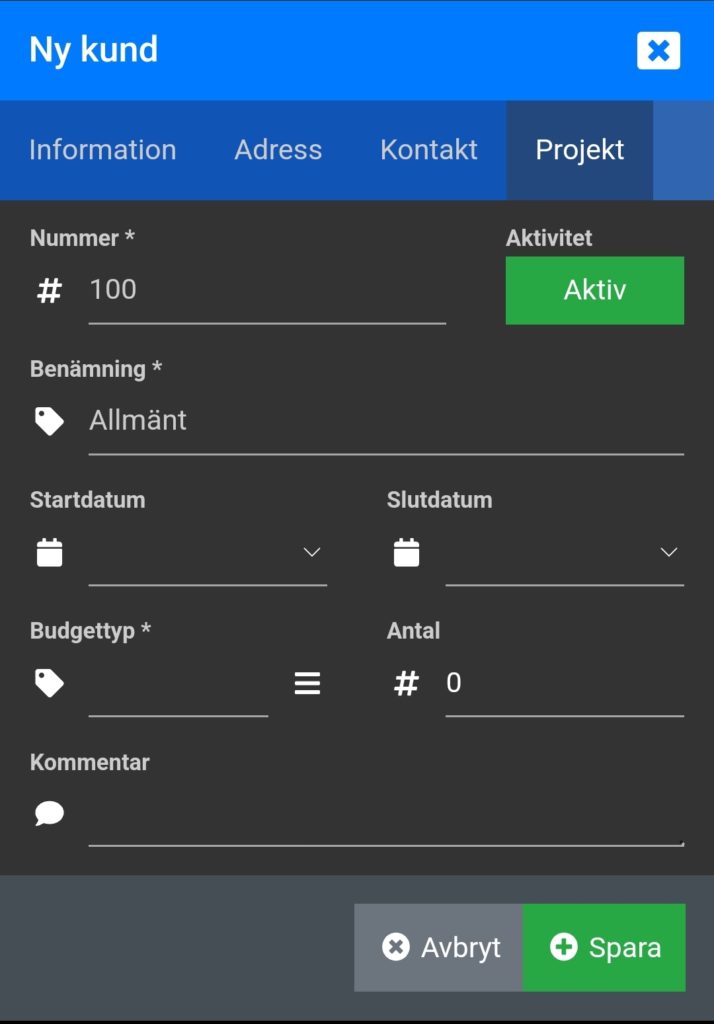Click the Kommentar text area
This screenshot has height=1024, width=714.
(386, 816)
